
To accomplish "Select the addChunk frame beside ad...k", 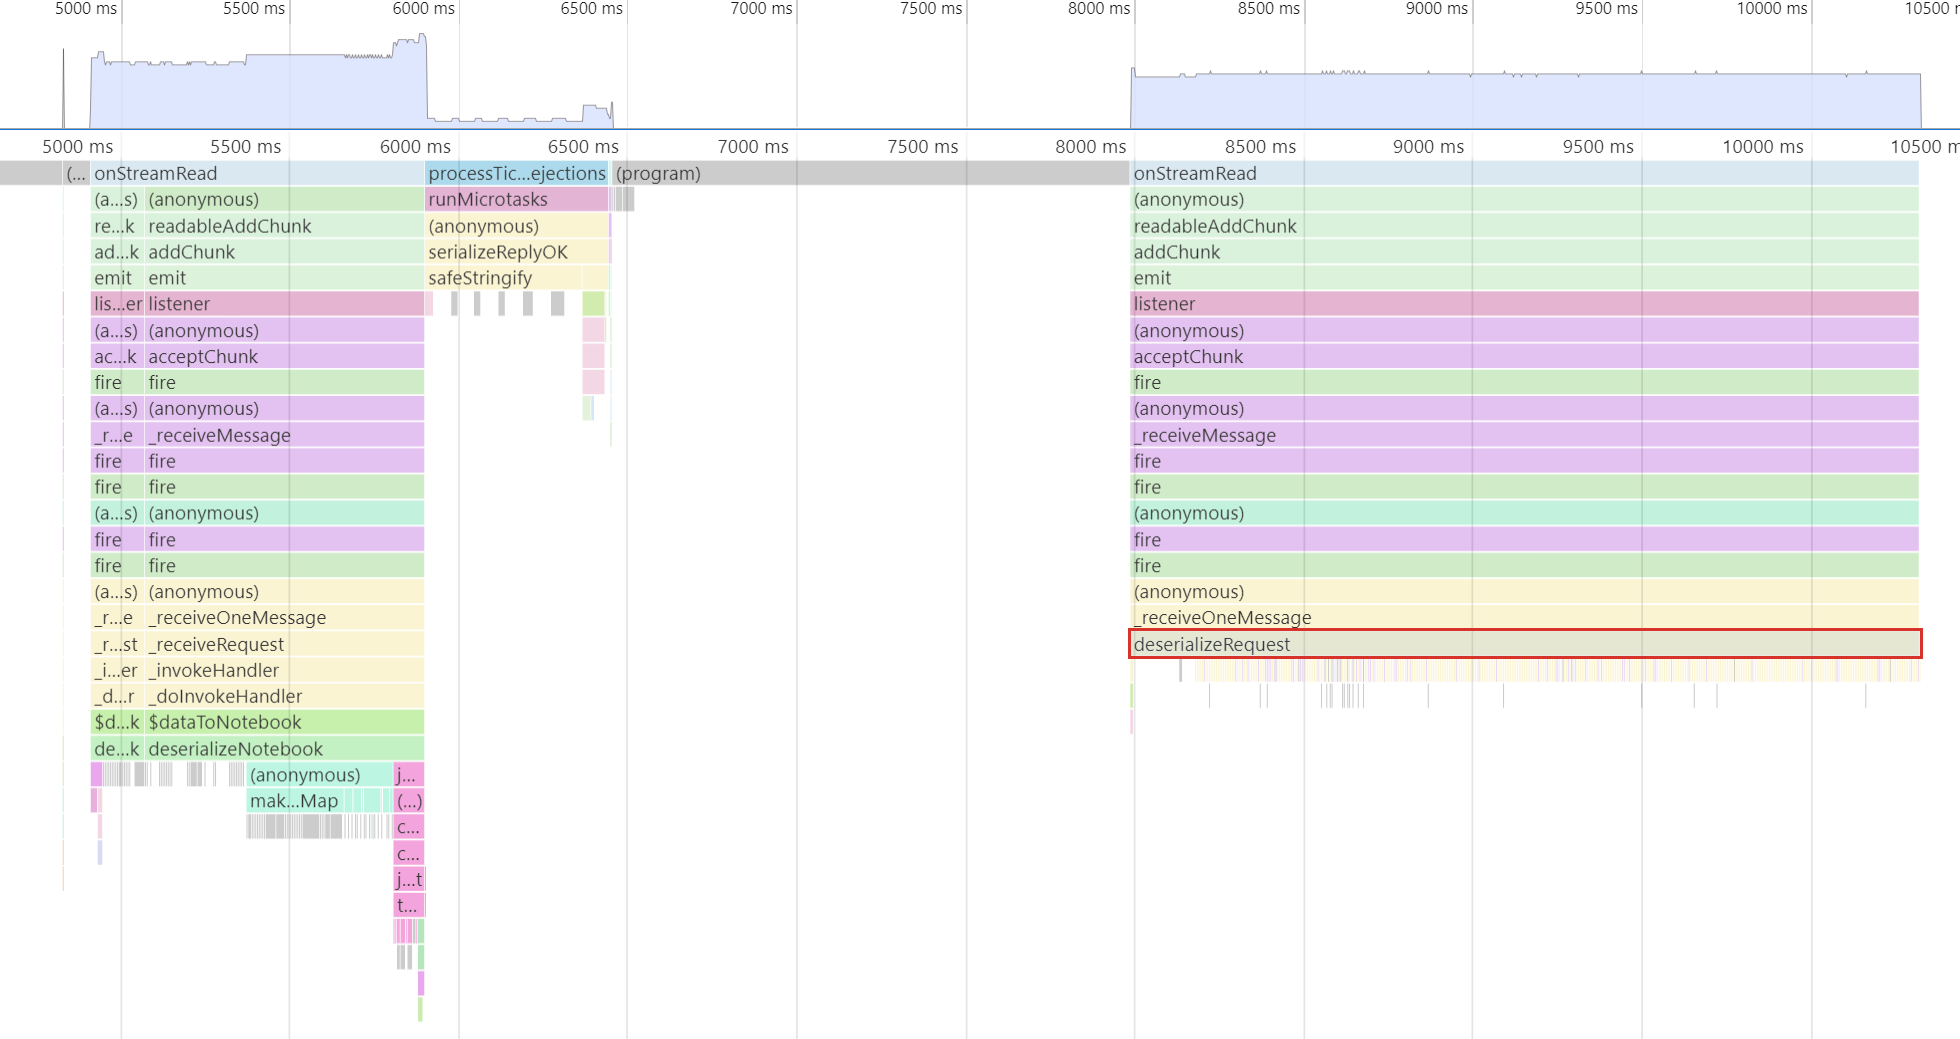I will click(x=284, y=252).
